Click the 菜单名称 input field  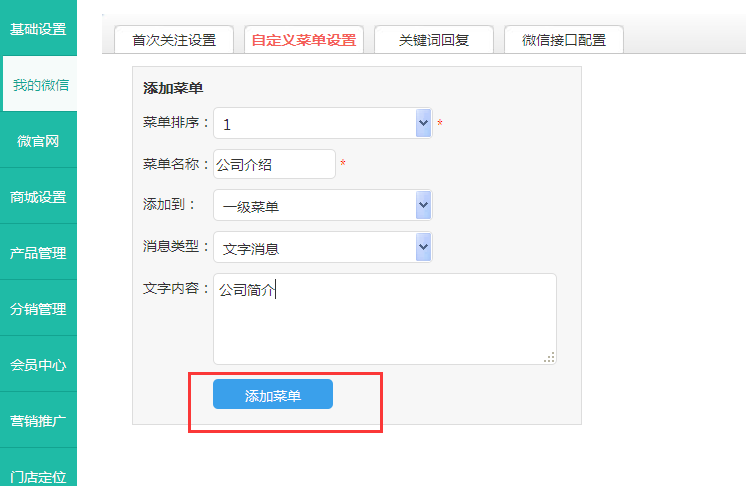point(274,164)
